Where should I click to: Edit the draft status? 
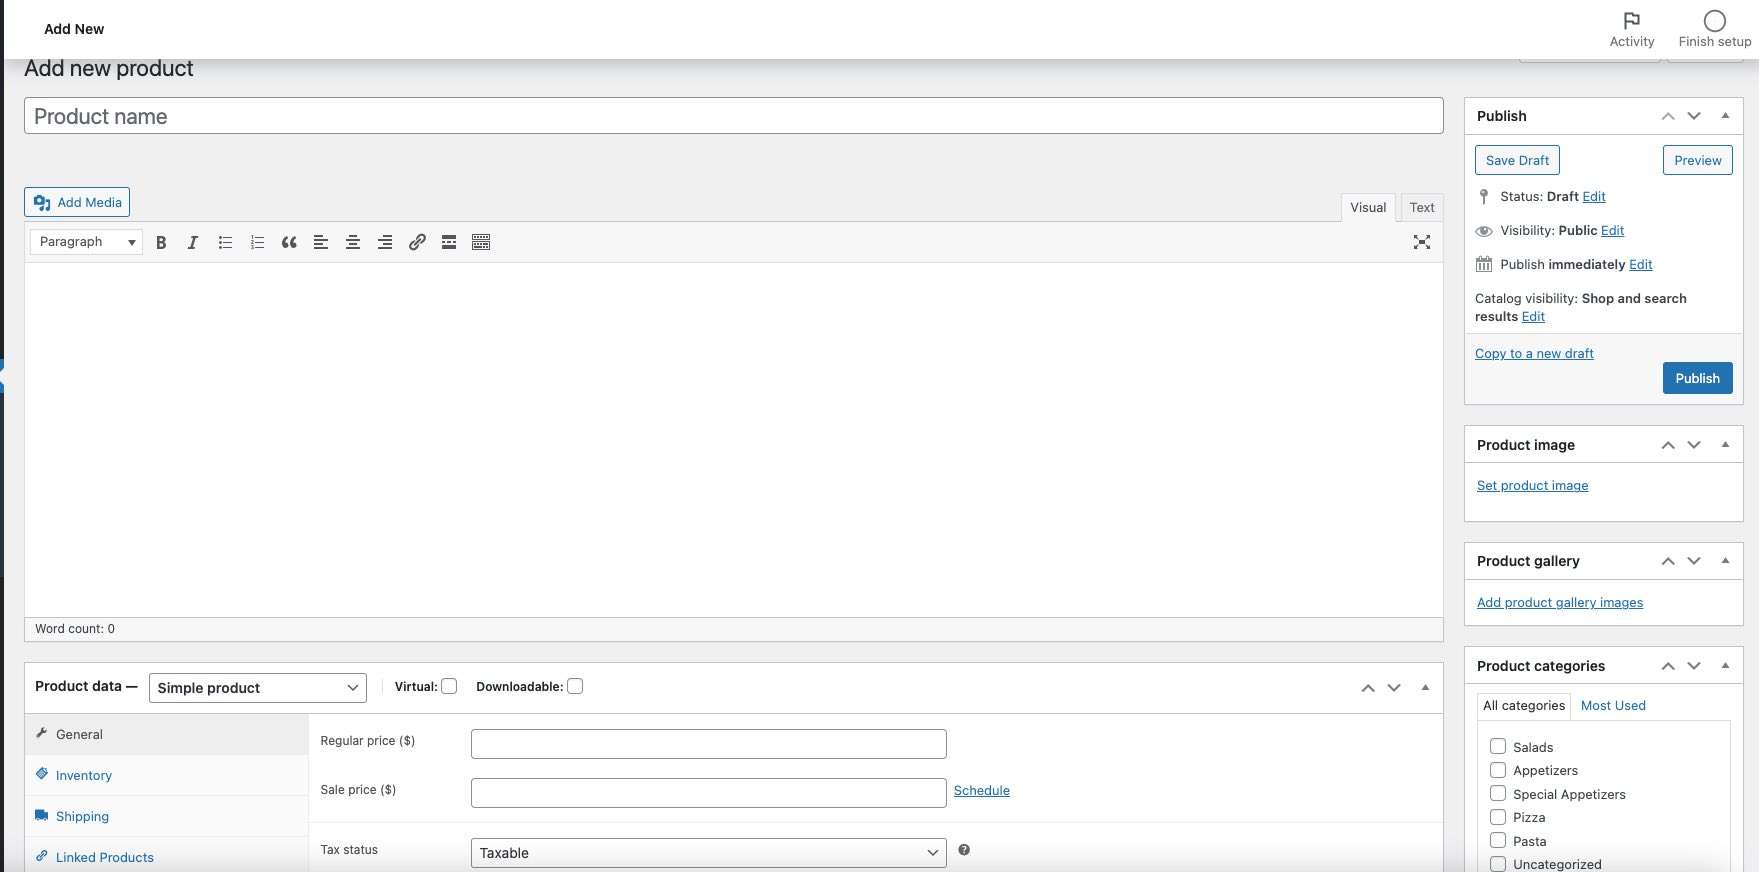click(1594, 197)
